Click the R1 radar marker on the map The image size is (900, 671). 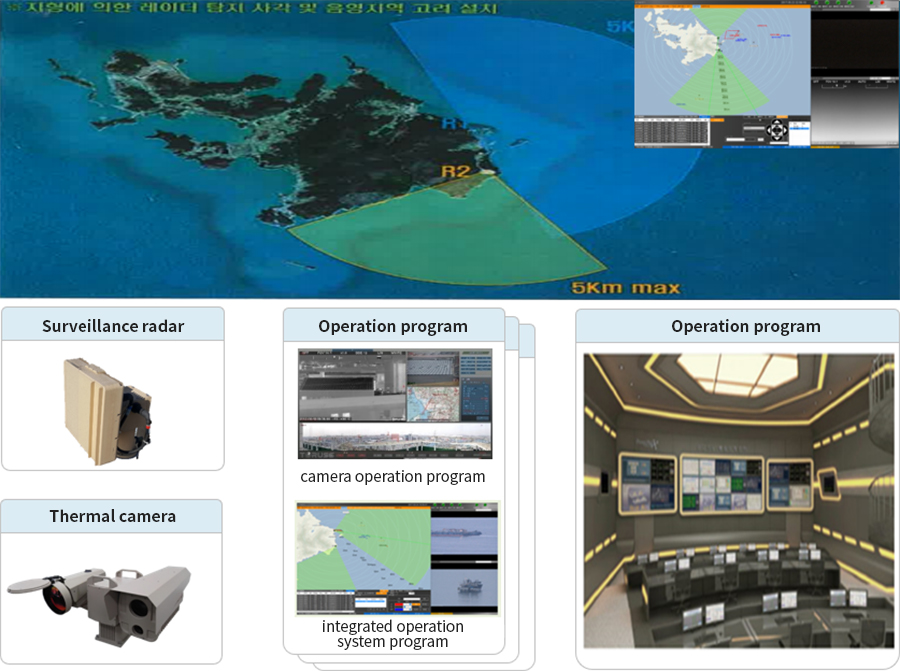point(453,123)
